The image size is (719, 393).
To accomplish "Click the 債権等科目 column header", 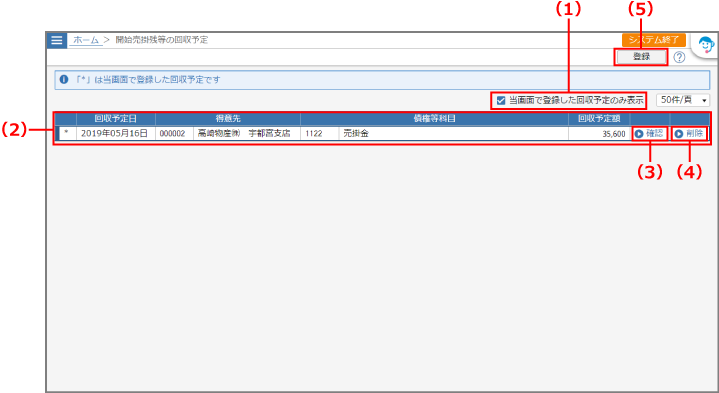I will pos(434,119).
